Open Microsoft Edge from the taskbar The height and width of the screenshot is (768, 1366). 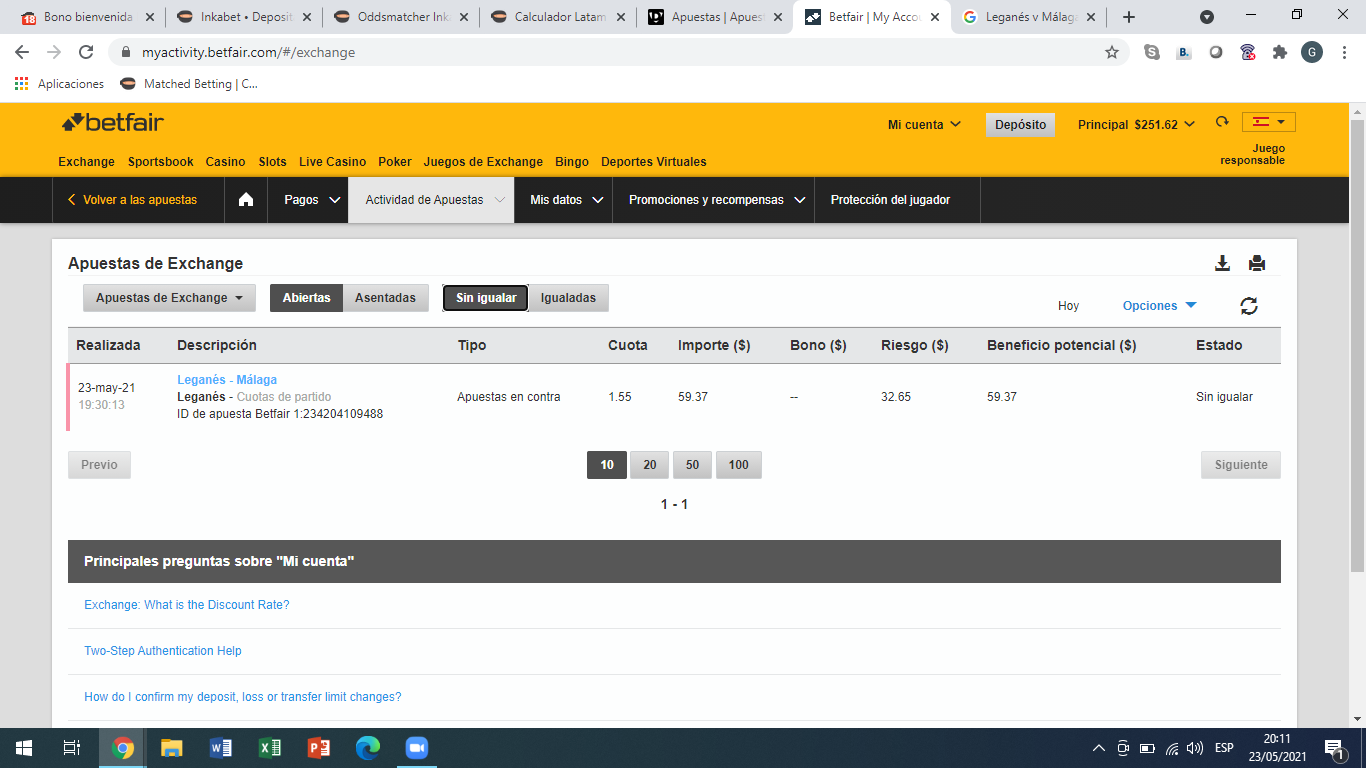pyautogui.click(x=368, y=748)
